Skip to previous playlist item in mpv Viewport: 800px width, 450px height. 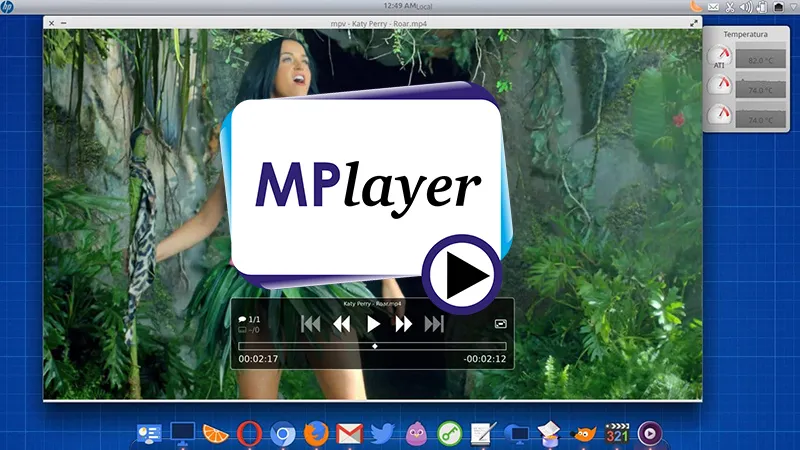click(x=311, y=324)
